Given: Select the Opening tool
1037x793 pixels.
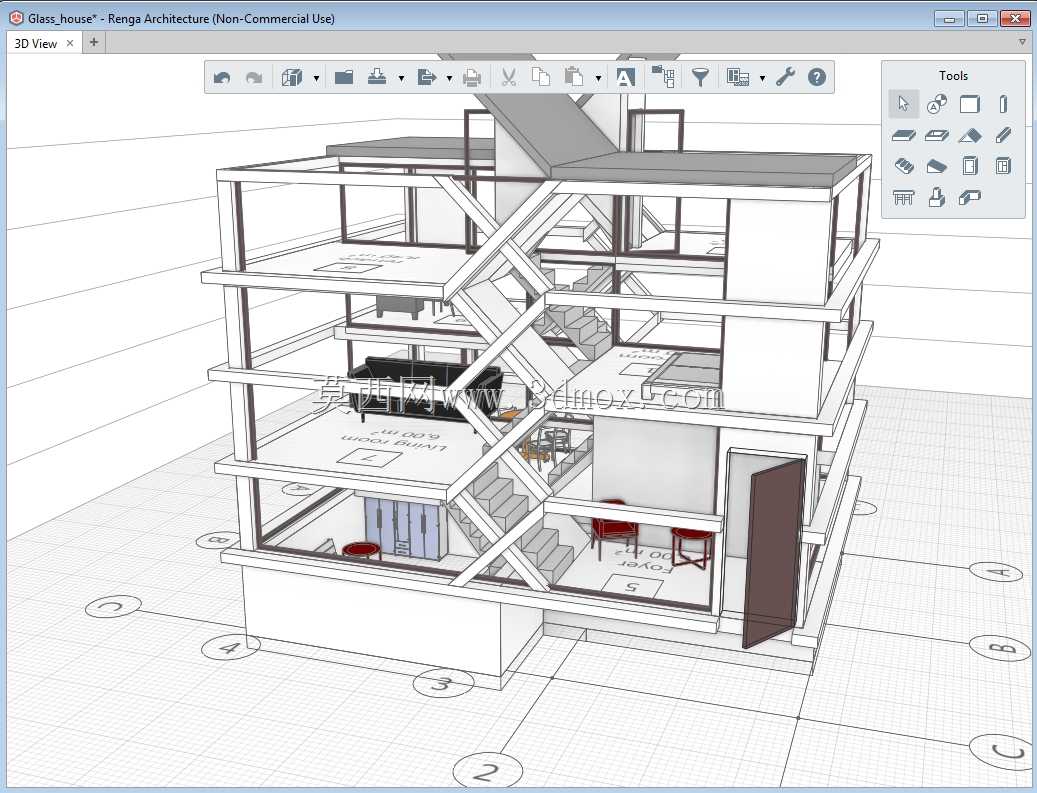Looking at the screenshot, I should click(936, 136).
